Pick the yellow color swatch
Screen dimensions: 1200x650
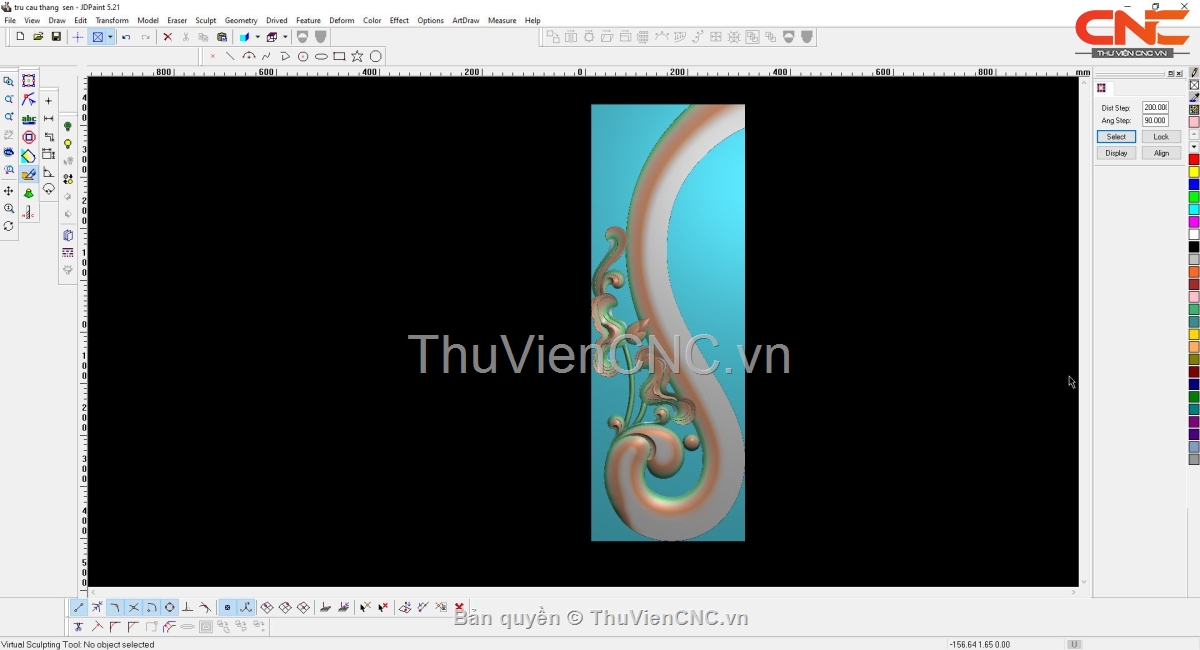(1194, 172)
